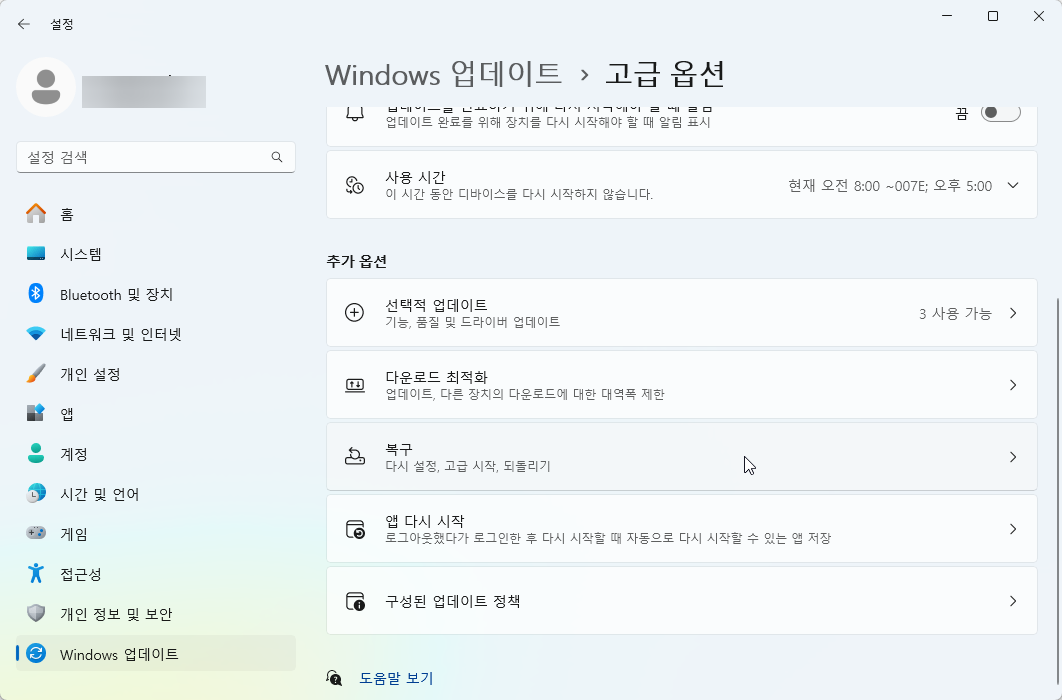The image size is (1062, 700).
Task: Select 접근성 in the sidebar
Action: coord(156,573)
